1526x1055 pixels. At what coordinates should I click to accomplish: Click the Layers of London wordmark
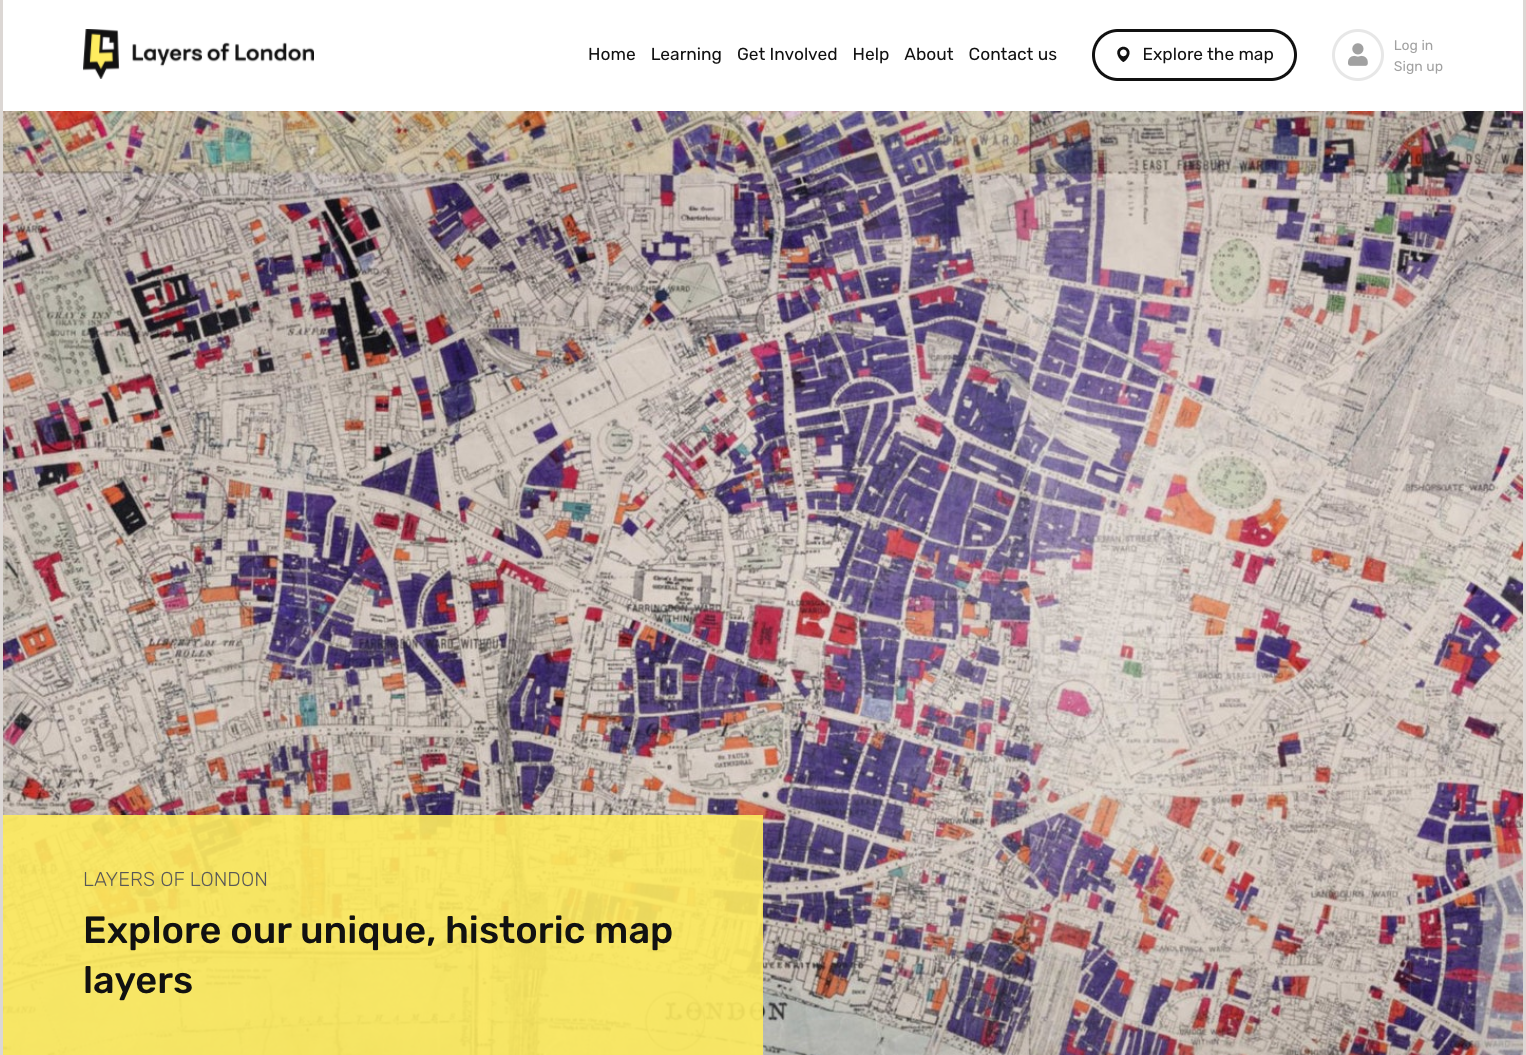pos(223,53)
